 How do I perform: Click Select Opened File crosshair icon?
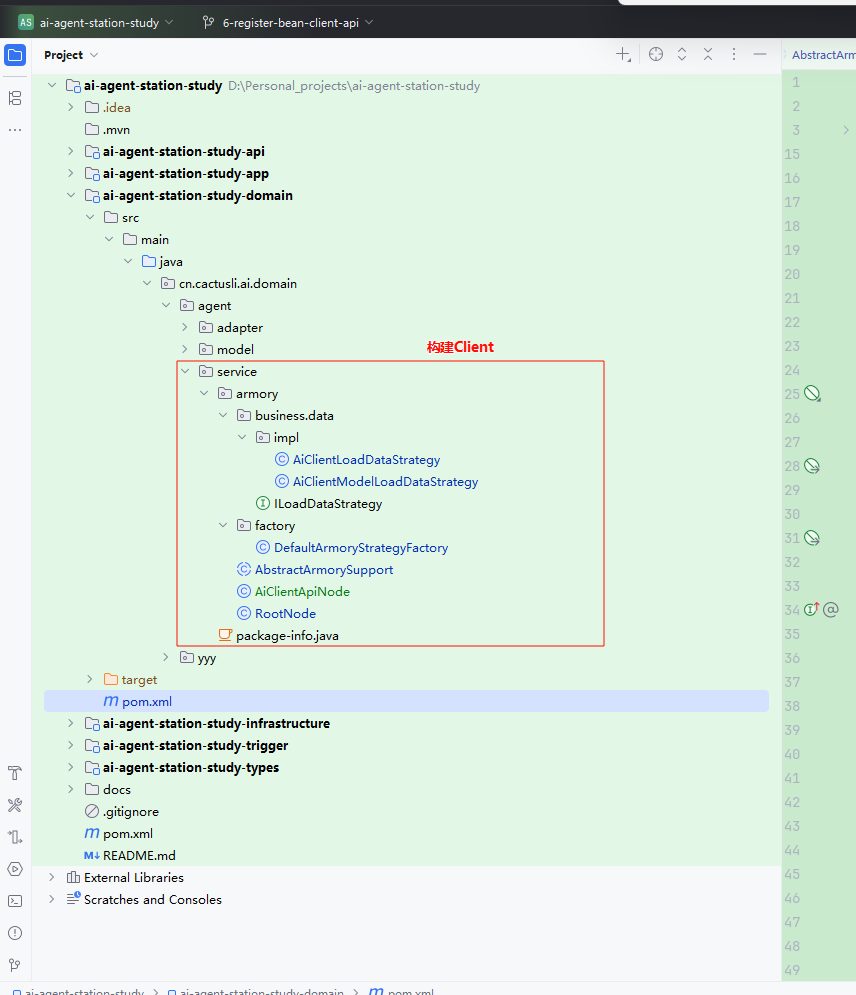tap(656, 54)
